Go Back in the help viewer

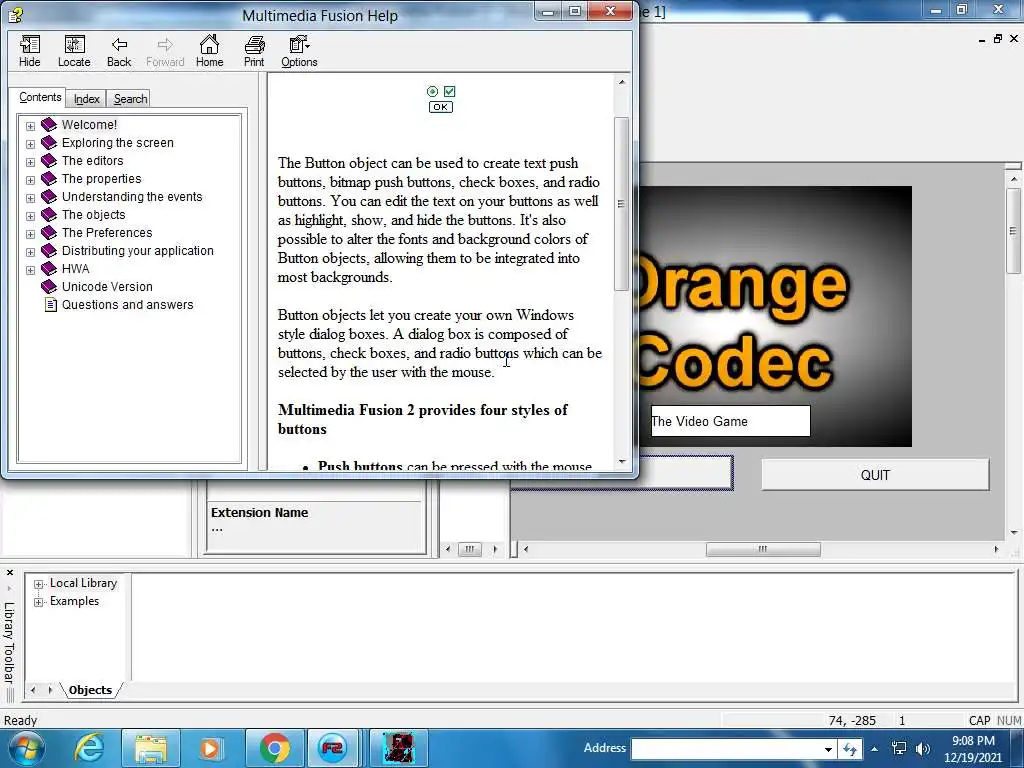point(119,51)
